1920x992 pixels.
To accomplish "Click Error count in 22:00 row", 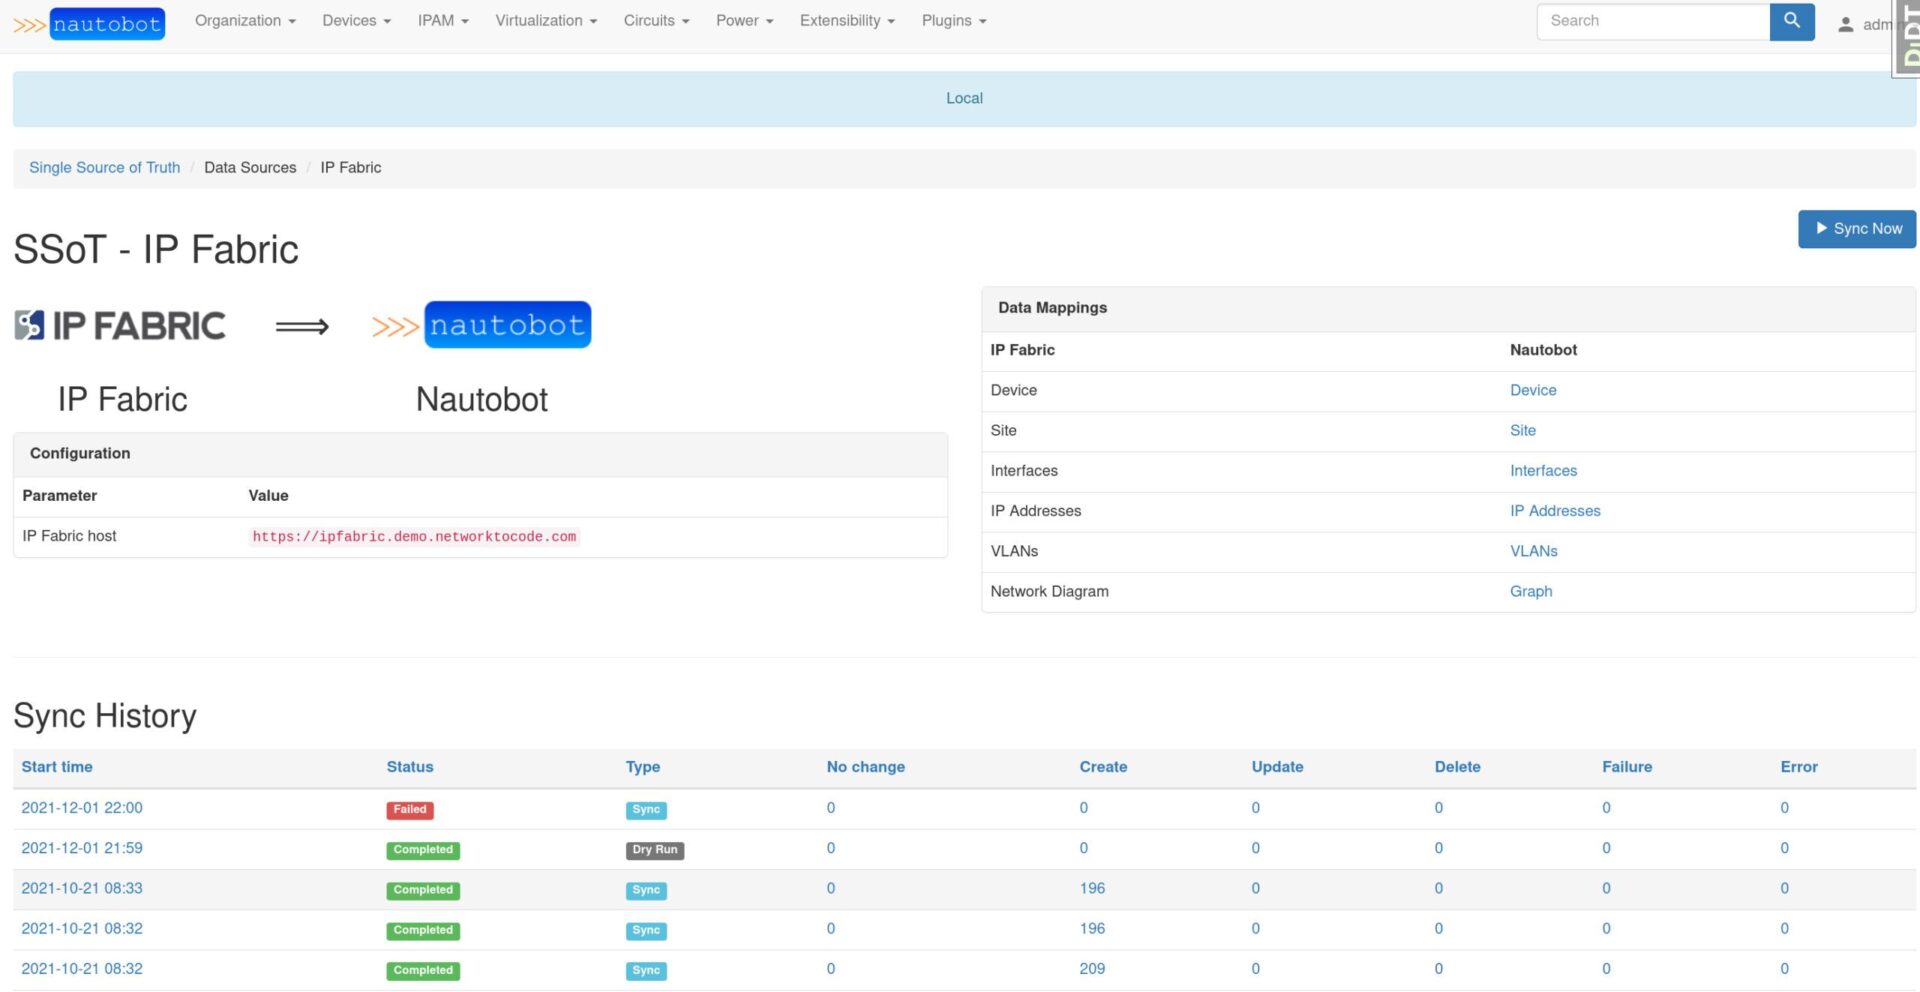I will coord(1784,808).
